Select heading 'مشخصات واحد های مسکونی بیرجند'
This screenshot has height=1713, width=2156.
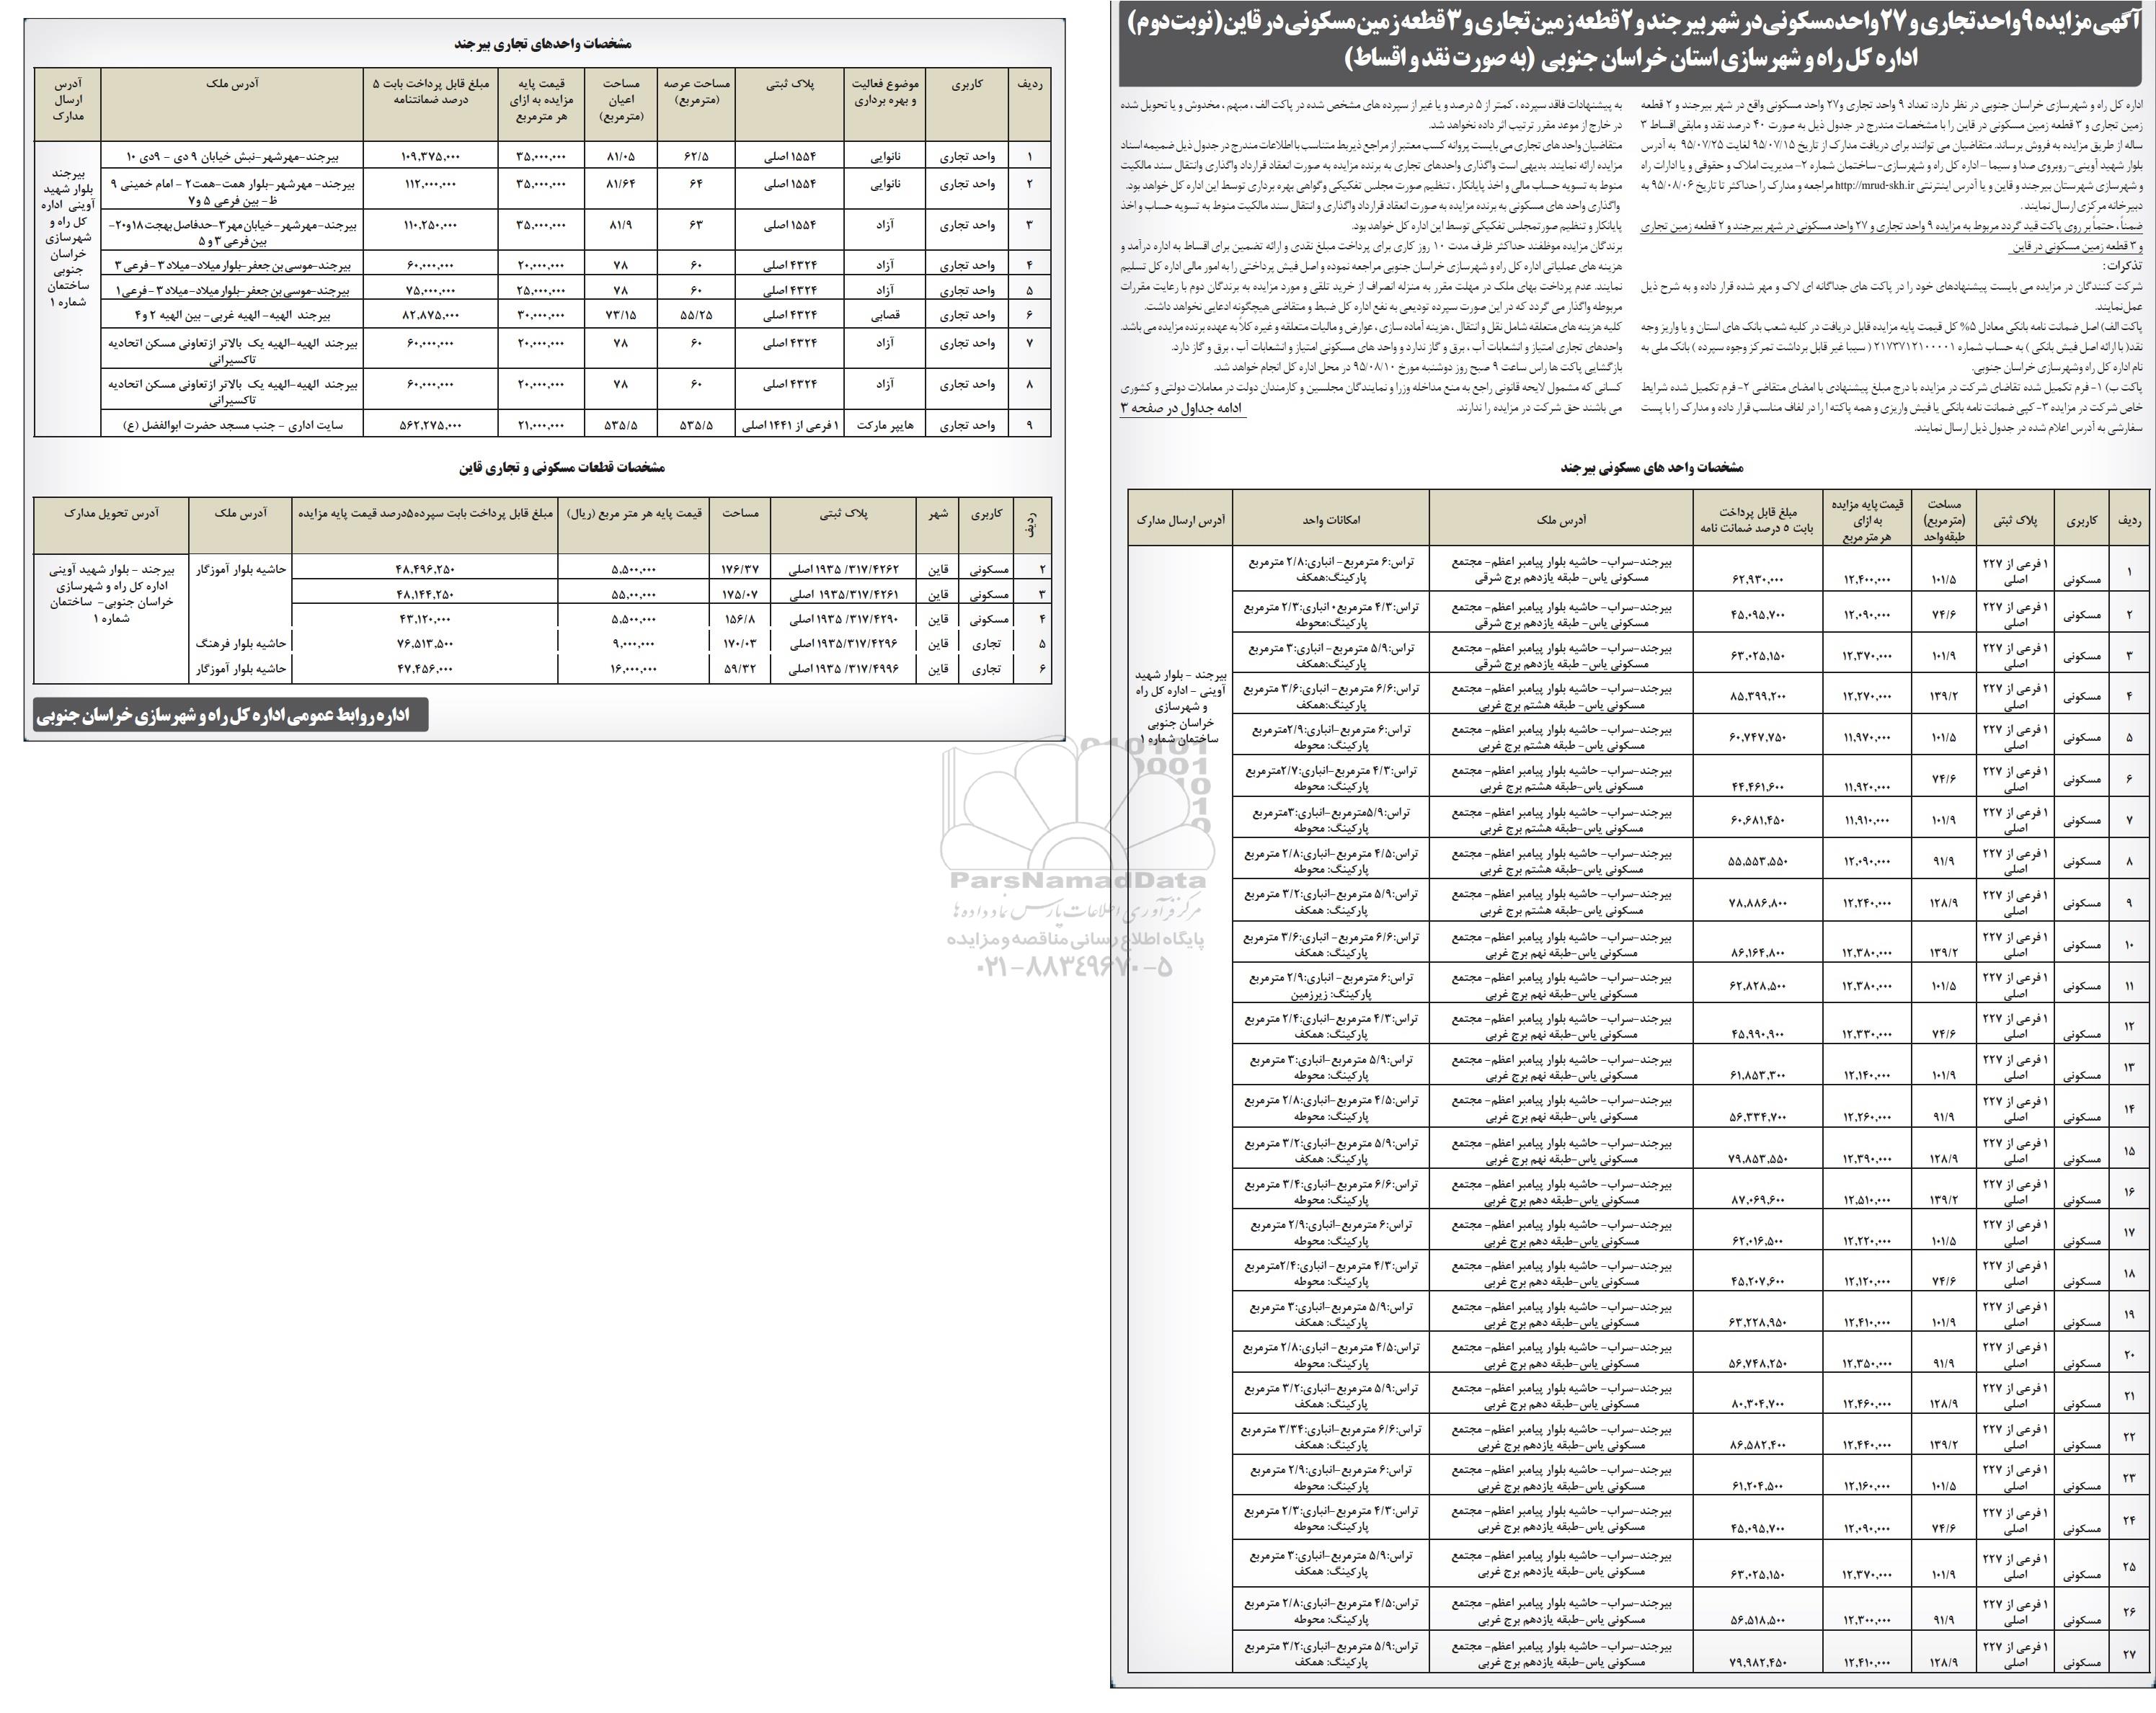coord(1652,467)
